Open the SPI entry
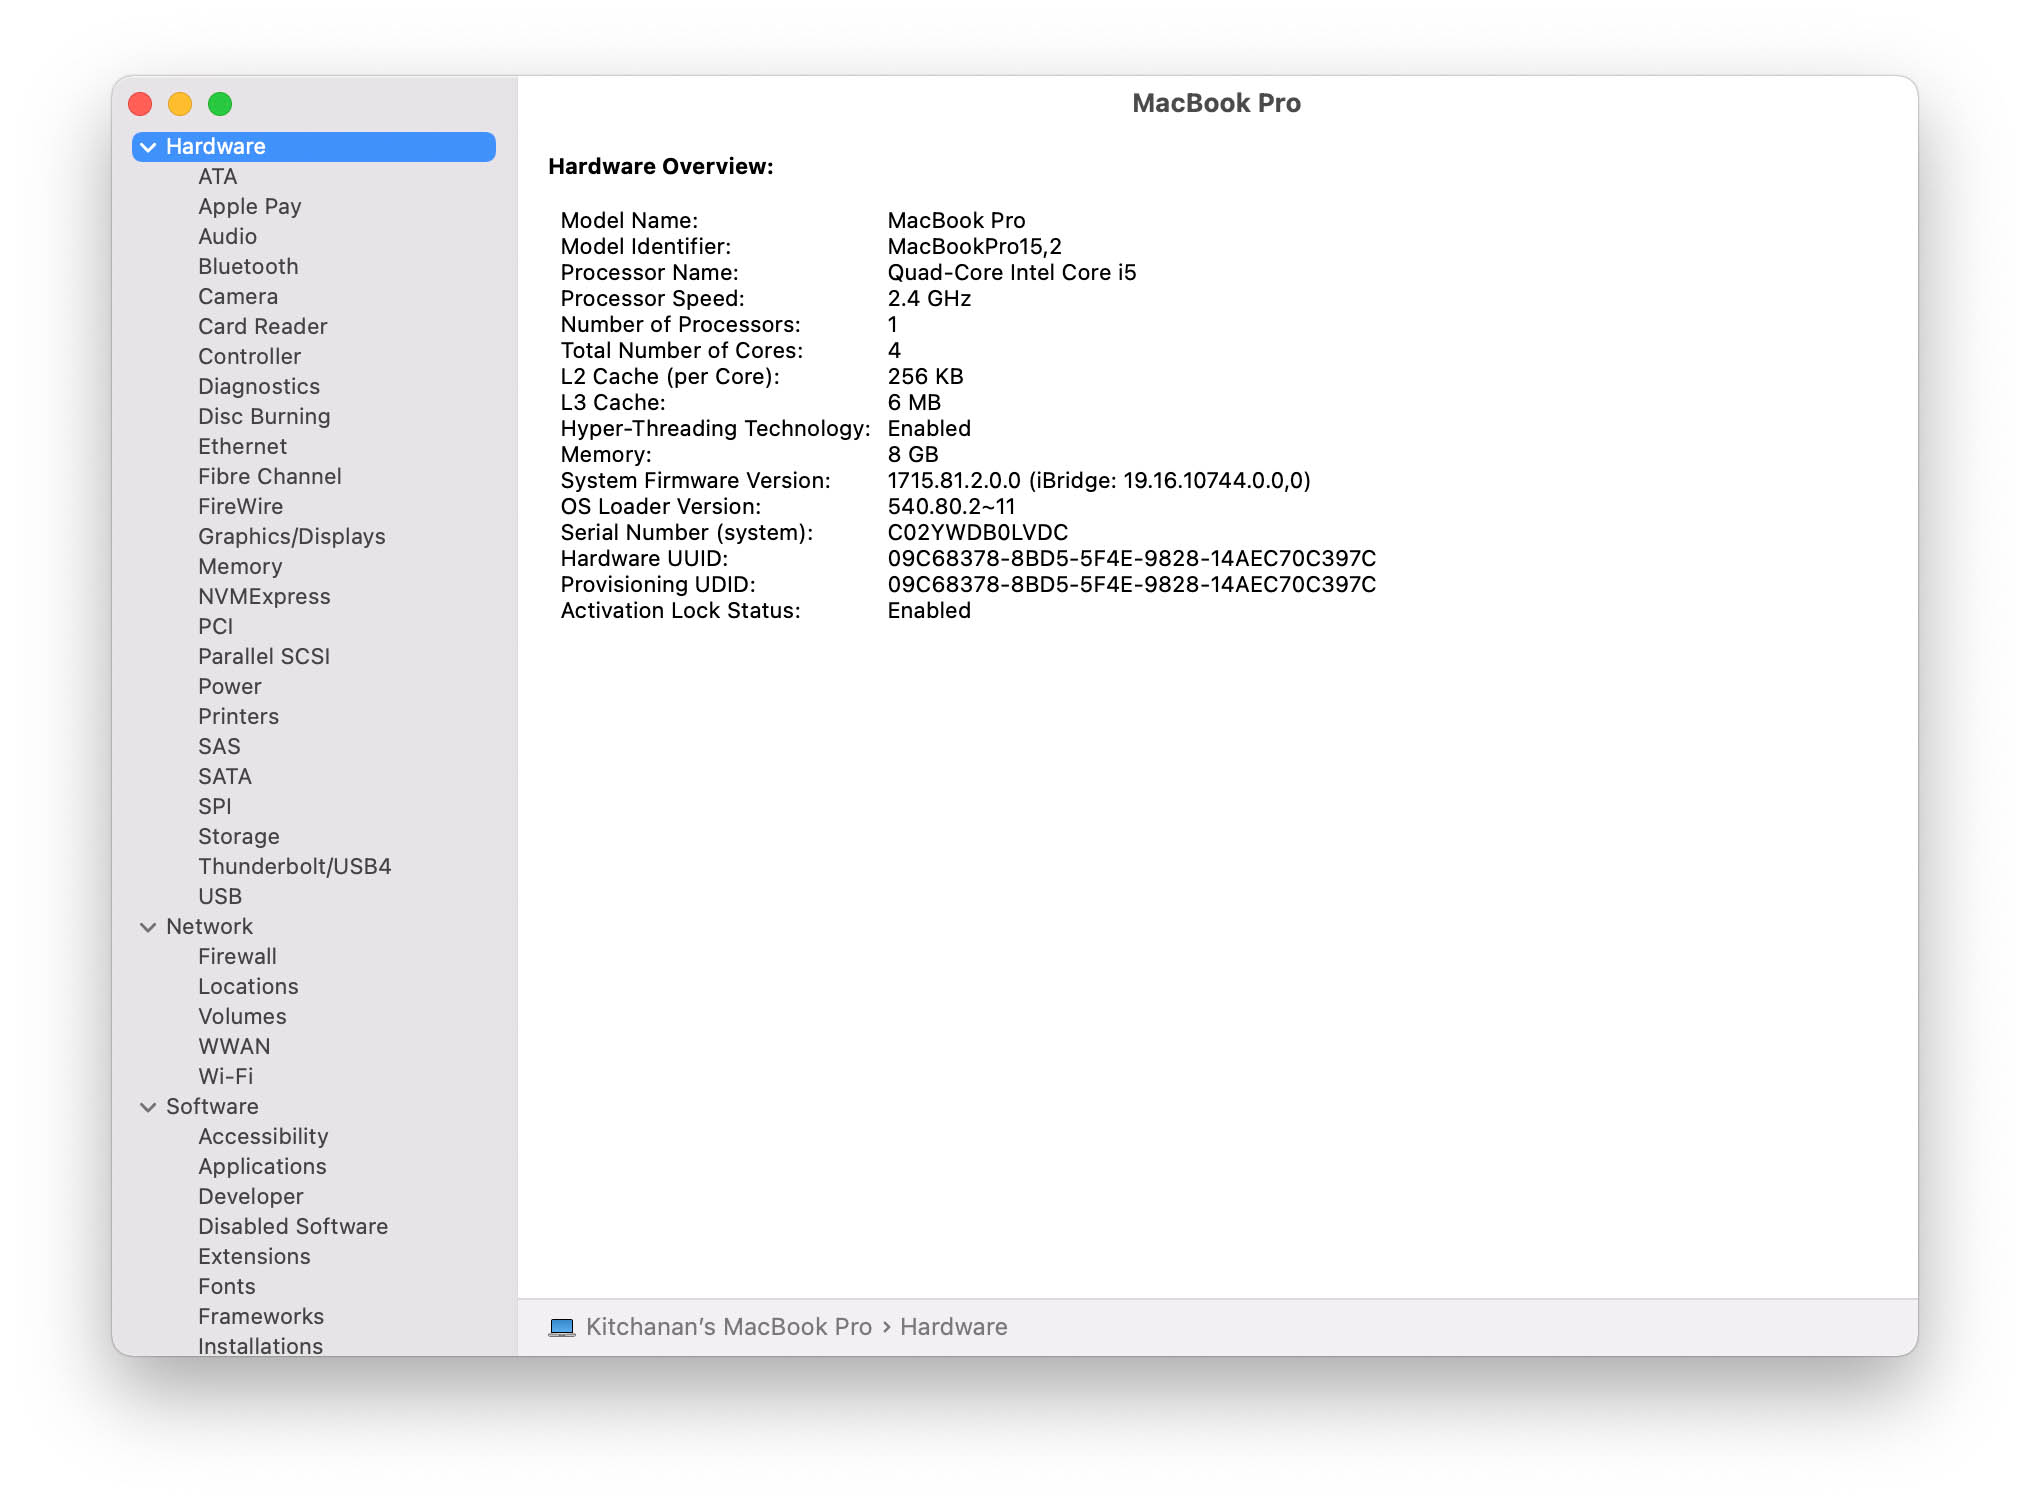 [214, 807]
